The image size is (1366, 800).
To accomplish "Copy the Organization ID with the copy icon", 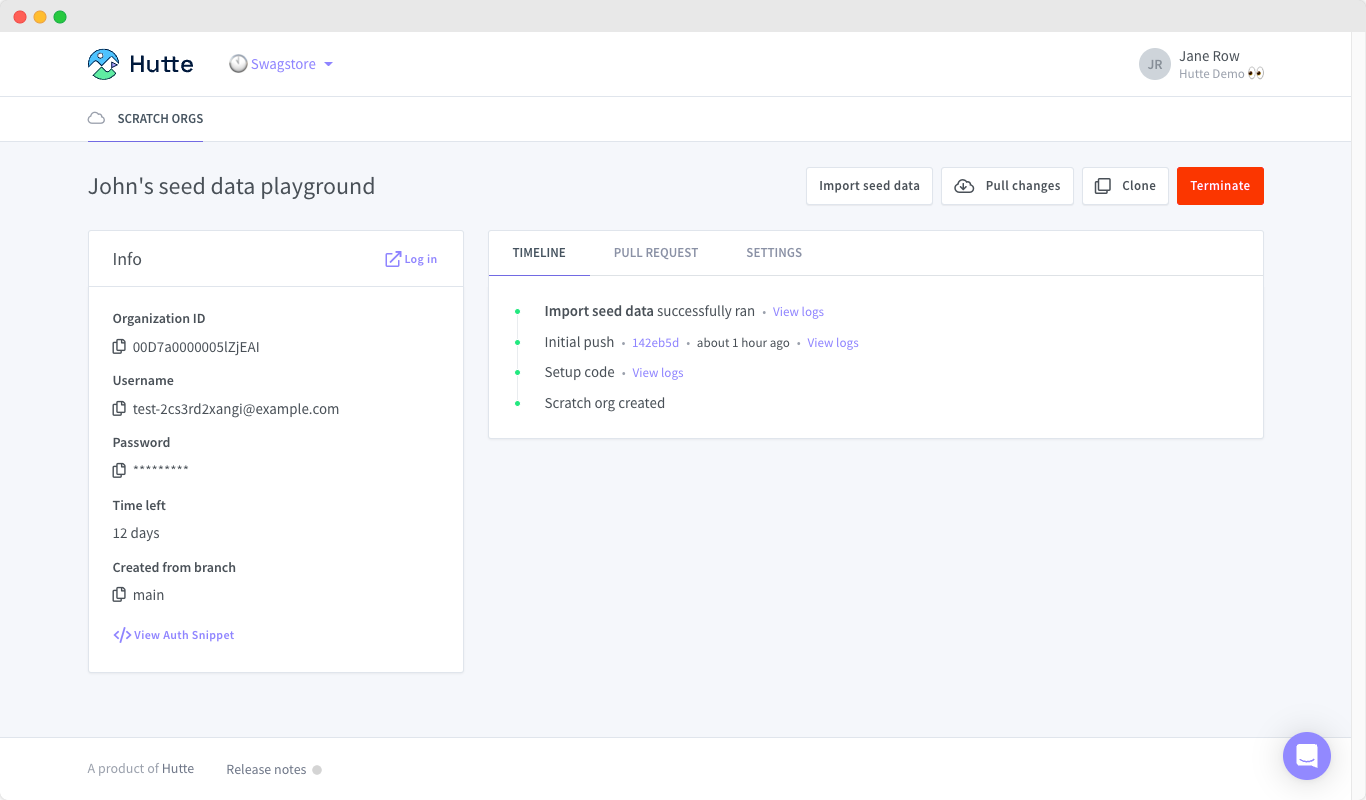I will [x=119, y=347].
